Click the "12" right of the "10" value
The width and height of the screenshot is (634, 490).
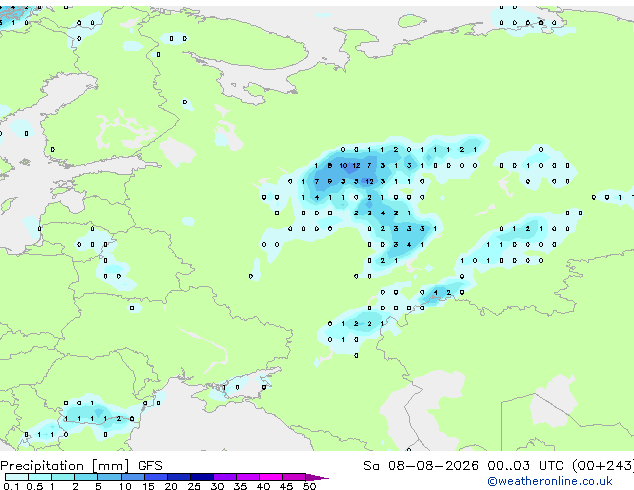[356, 165]
